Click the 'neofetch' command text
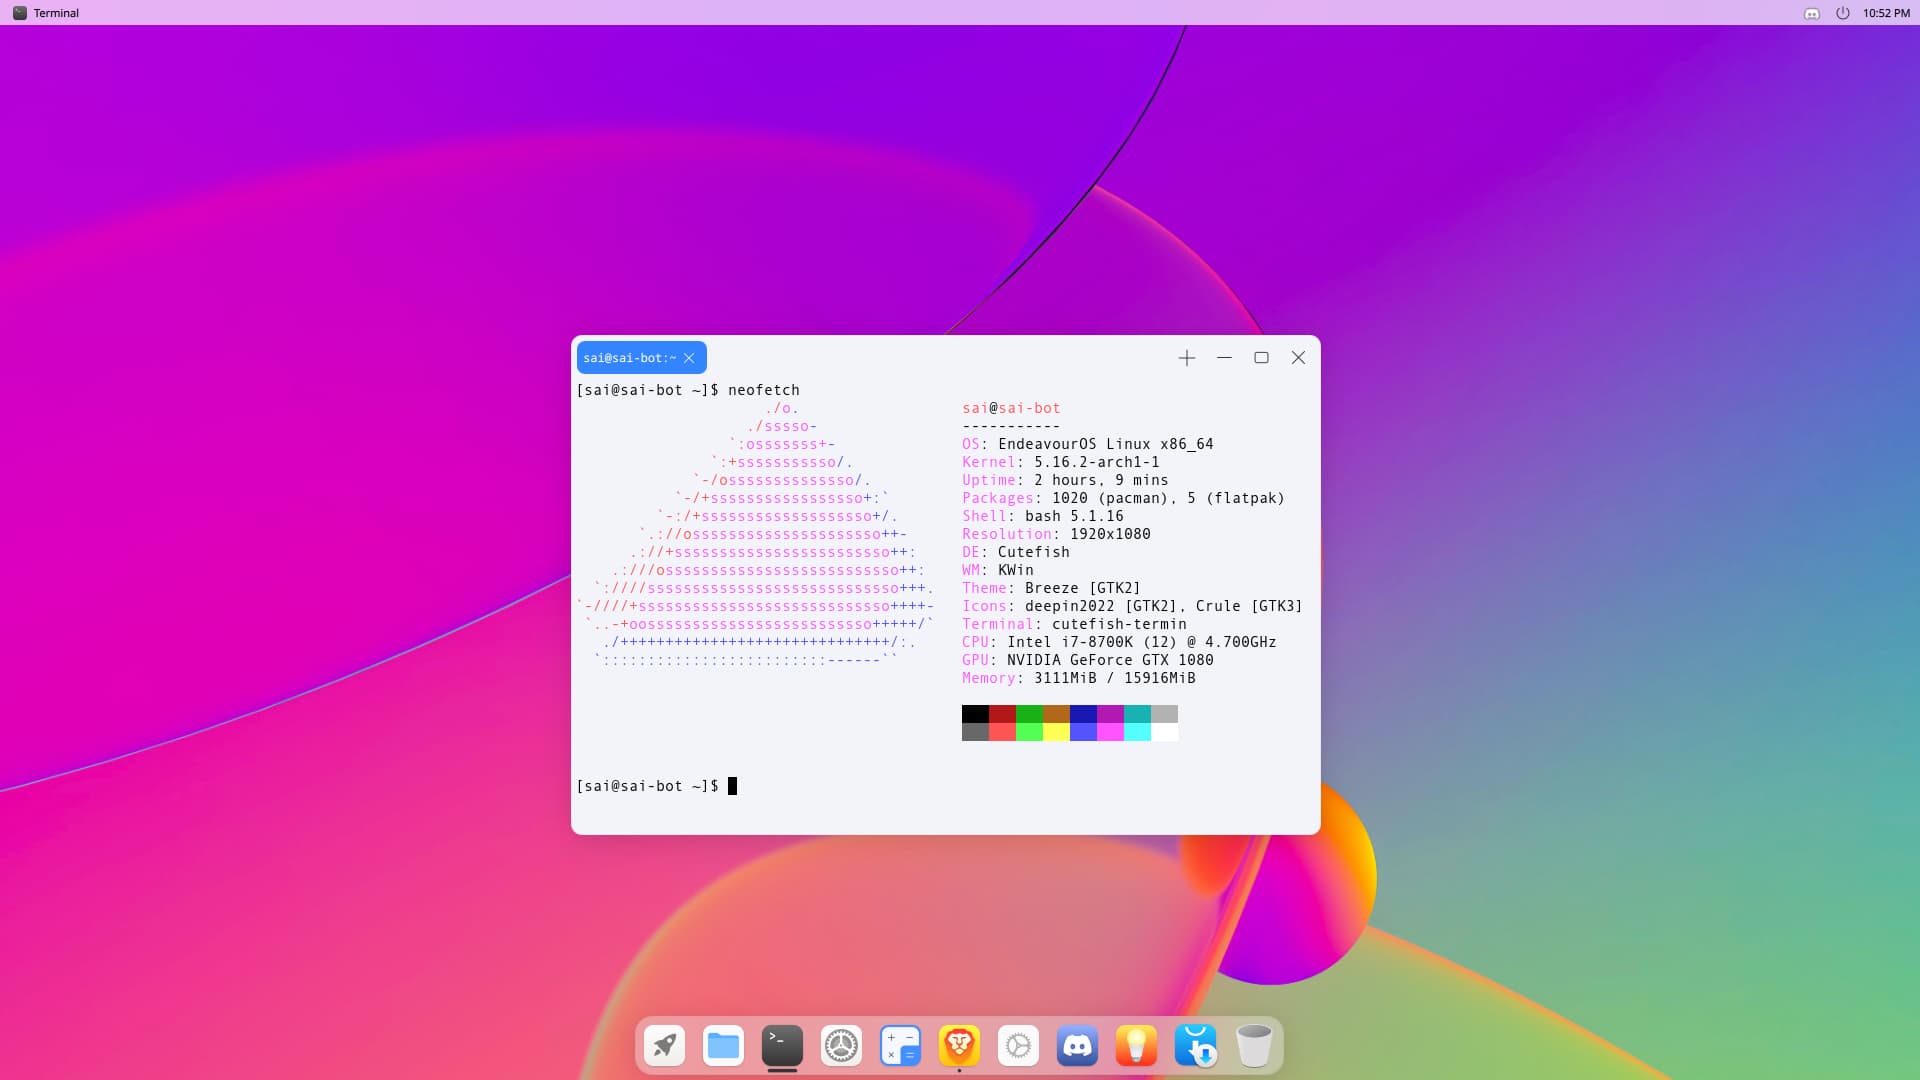This screenshot has width=1920, height=1080. click(764, 390)
